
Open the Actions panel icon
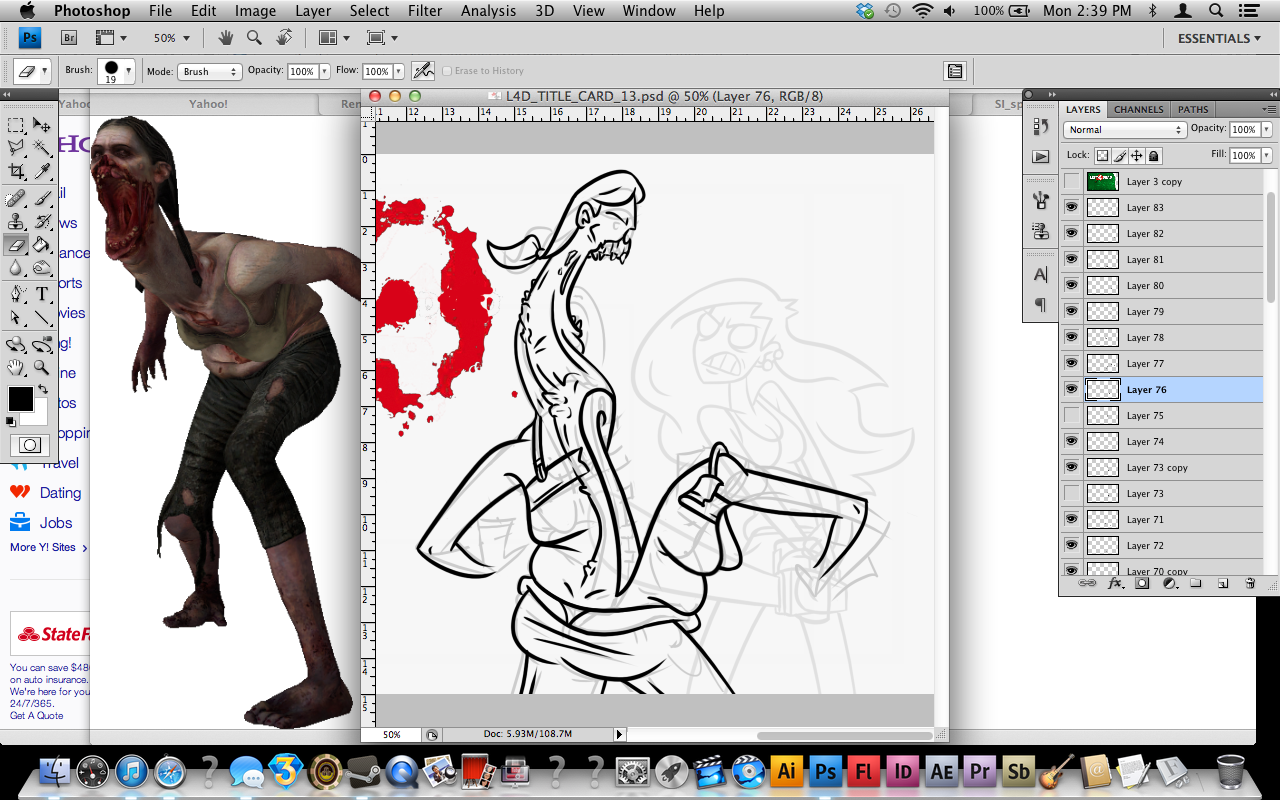(1041, 157)
